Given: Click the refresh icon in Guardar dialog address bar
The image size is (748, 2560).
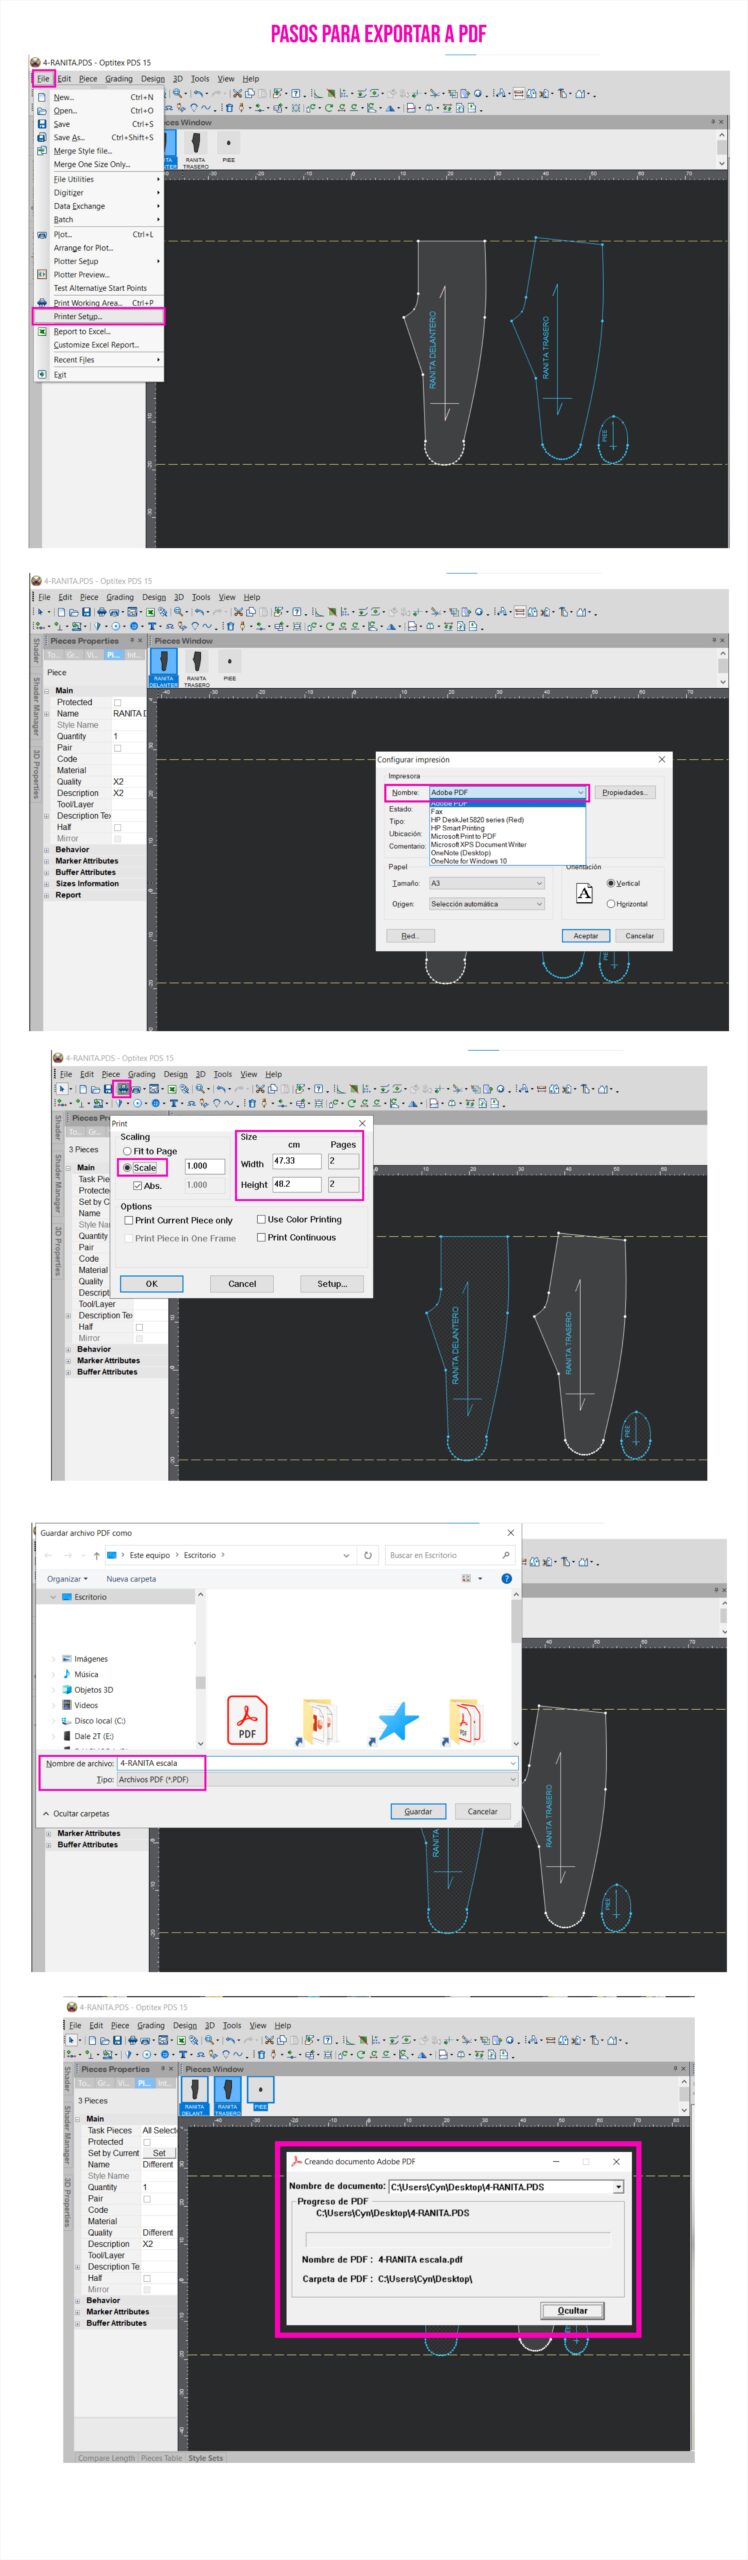Looking at the screenshot, I should click(368, 1555).
